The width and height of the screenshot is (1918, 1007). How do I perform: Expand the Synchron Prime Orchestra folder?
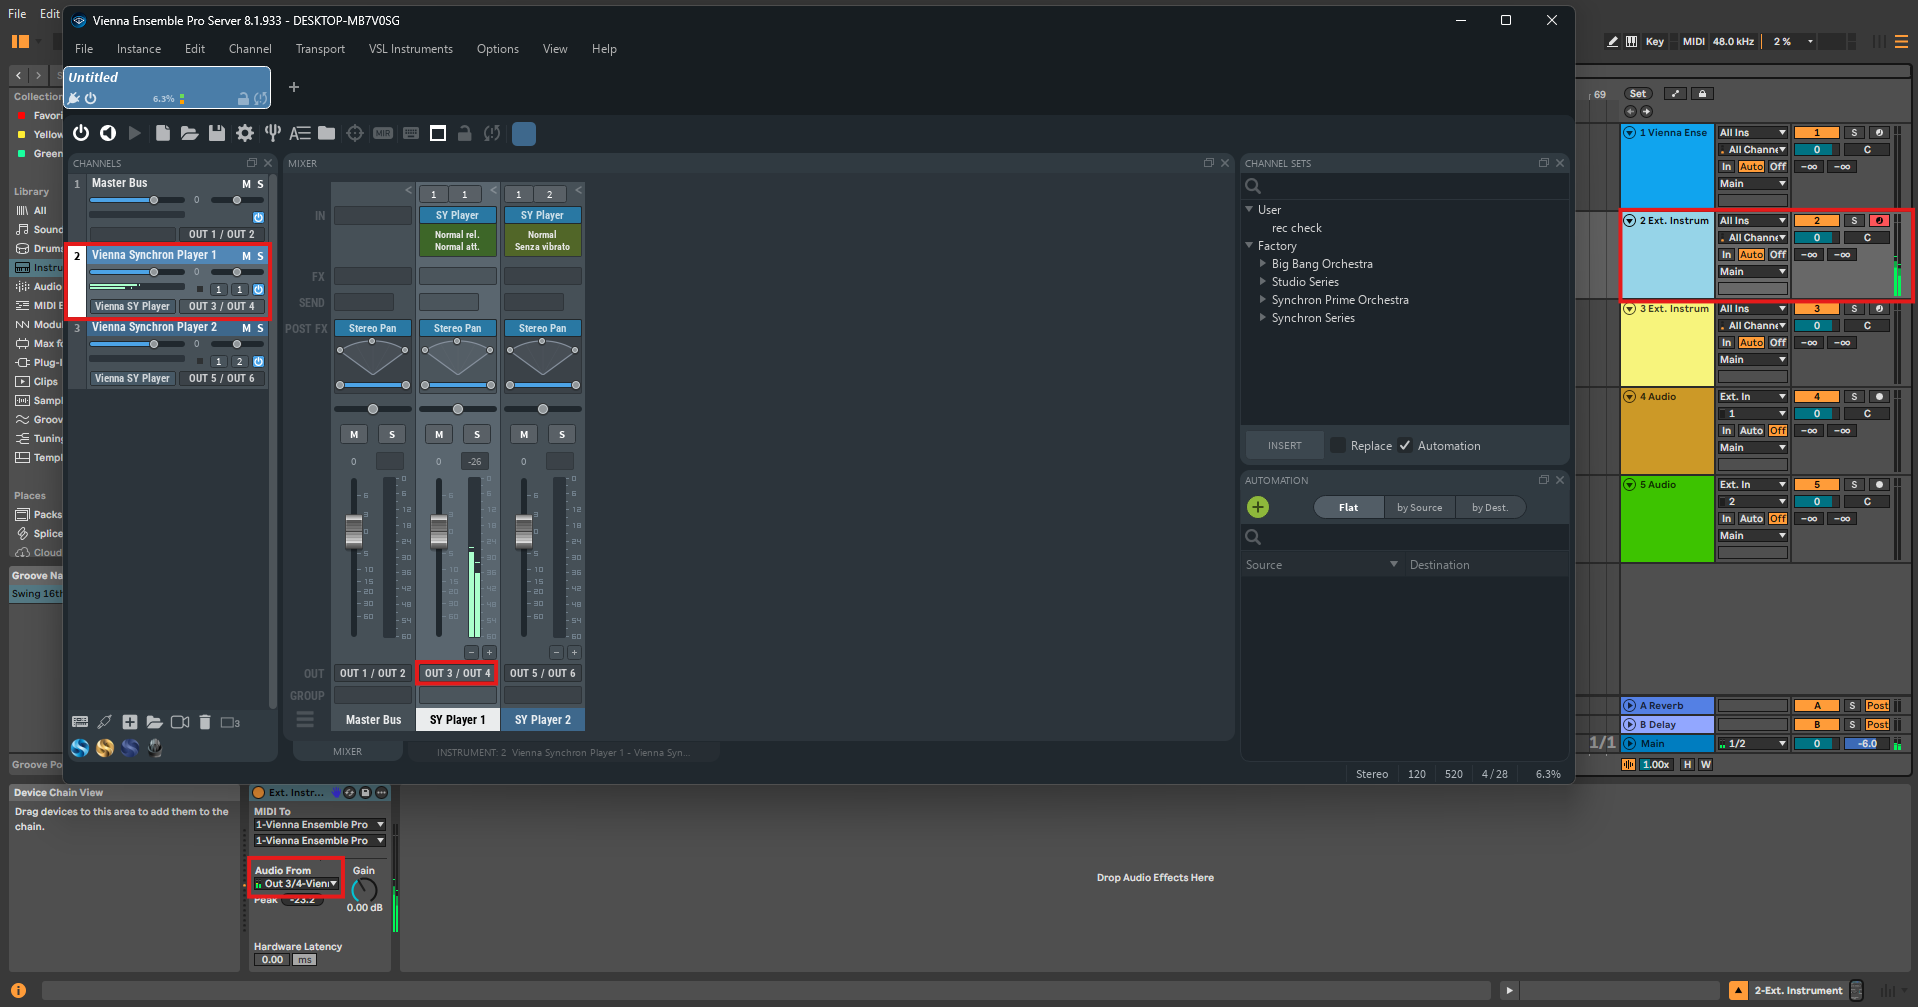[x=1263, y=300]
